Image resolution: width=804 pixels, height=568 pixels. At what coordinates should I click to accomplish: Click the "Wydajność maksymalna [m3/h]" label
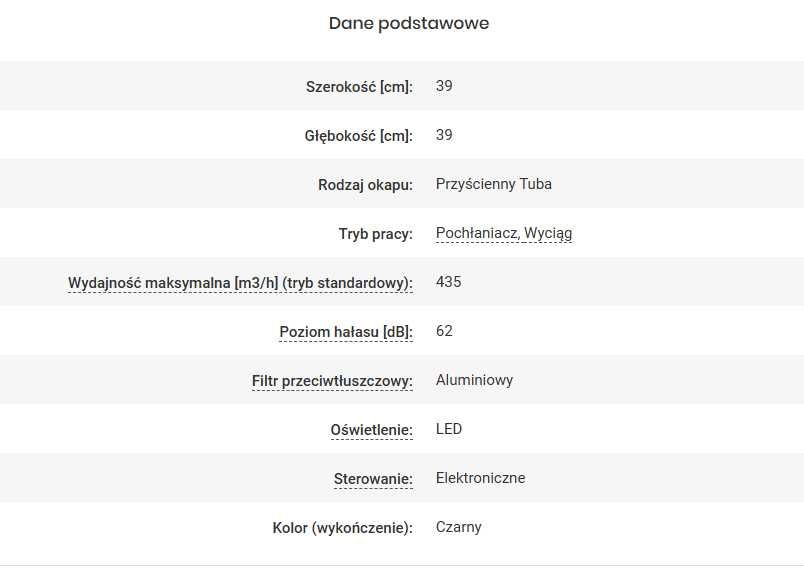(240, 283)
